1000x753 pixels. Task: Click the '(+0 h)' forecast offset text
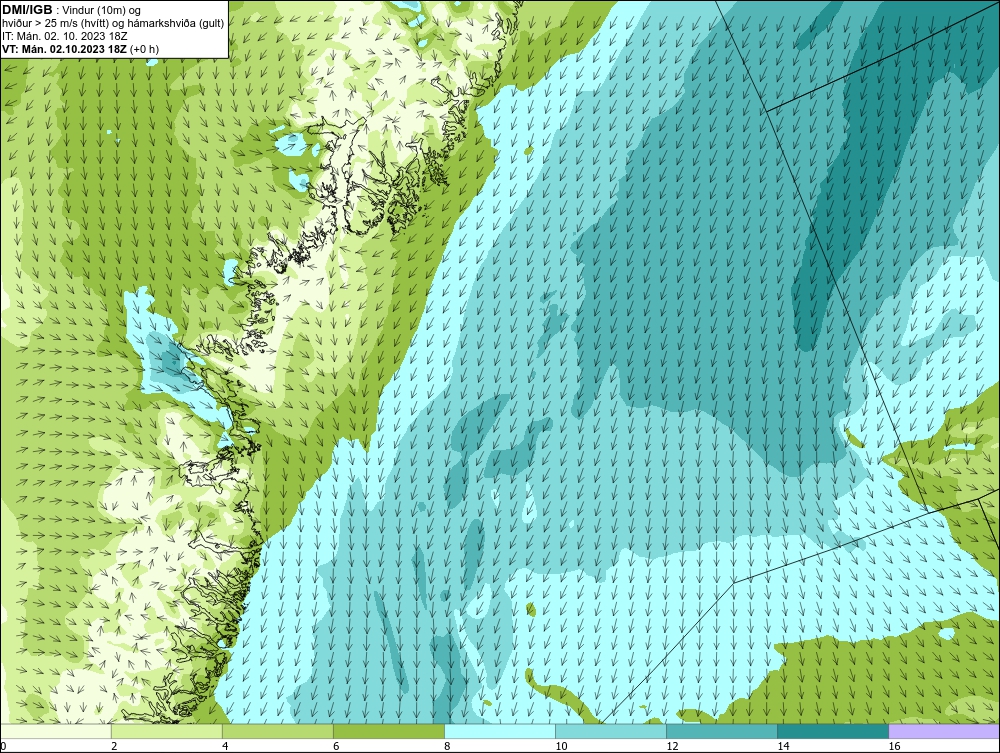(x=144, y=49)
